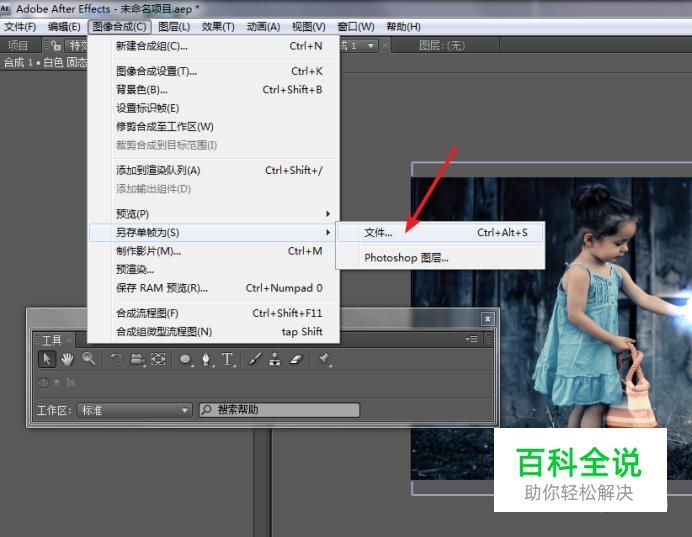Image resolution: width=692 pixels, height=537 pixels.
Task: Open the 窗口(W) menu
Action: point(356,27)
